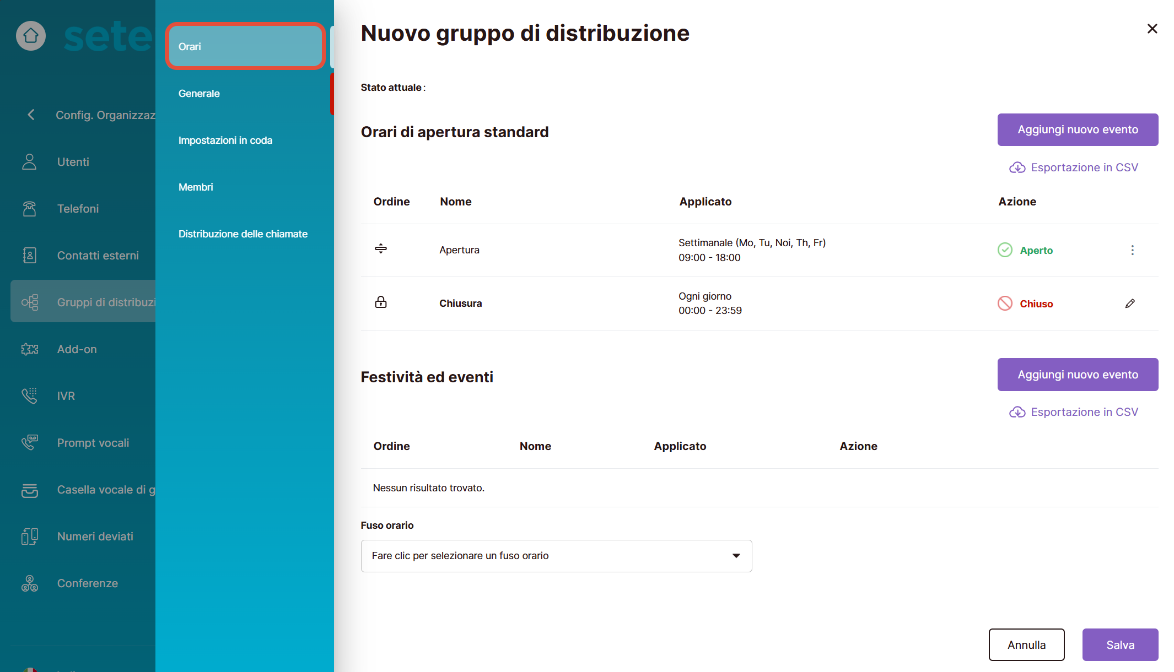Add new event under Festività ed eventi
This screenshot has height=672, width=1174.
pyautogui.click(x=1077, y=374)
